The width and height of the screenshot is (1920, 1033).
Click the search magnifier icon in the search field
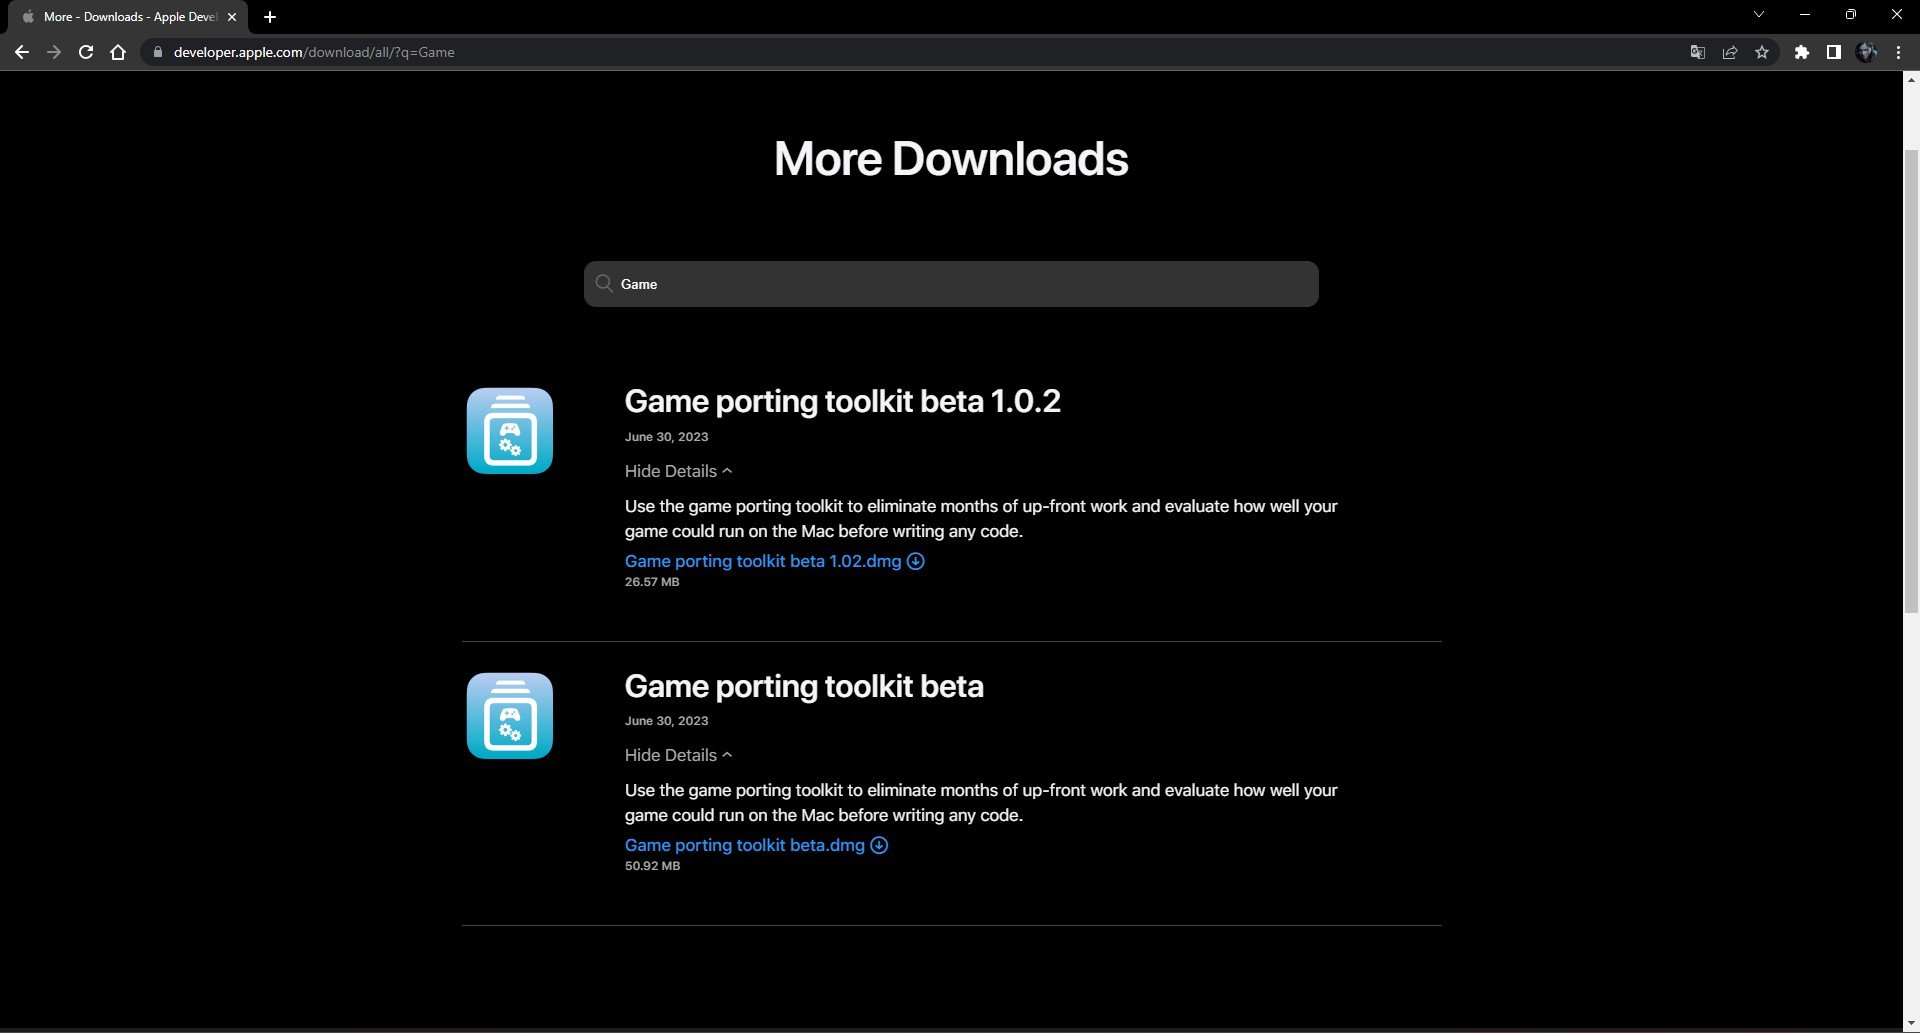(604, 284)
